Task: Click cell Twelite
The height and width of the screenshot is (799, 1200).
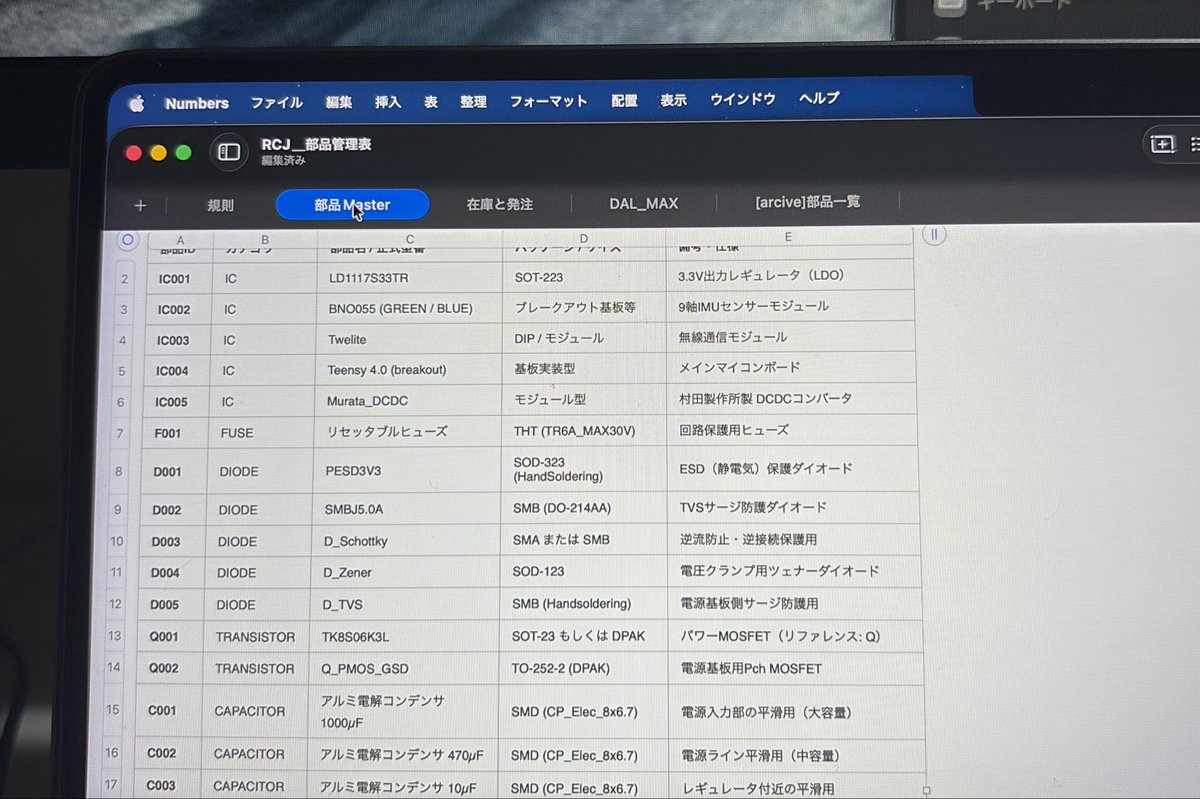Action: click(x=409, y=339)
